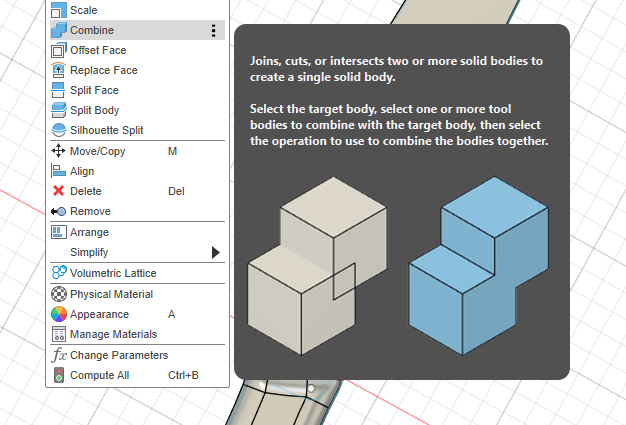This screenshot has height=425, width=626.
Task: Expand the Simplify submenu arrow
Action: click(x=215, y=252)
